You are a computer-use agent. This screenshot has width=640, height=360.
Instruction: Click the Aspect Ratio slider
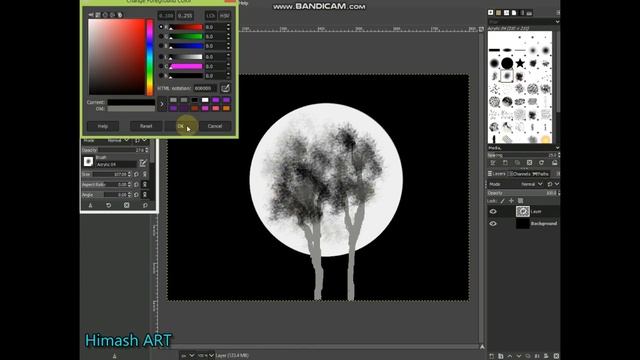coord(107,184)
